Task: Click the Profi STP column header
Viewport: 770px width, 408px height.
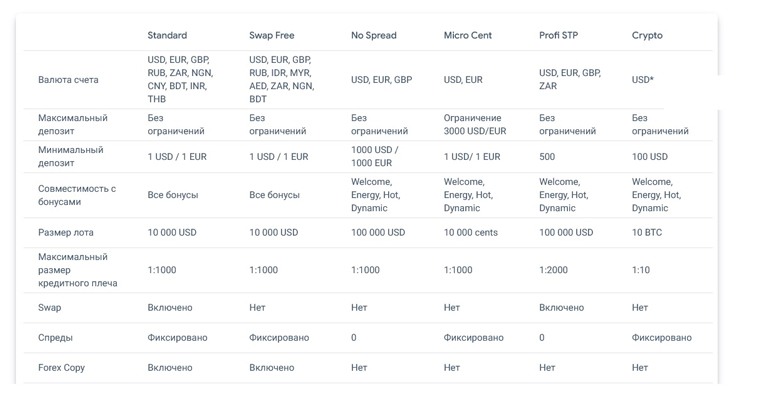Action: pos(558,35)
